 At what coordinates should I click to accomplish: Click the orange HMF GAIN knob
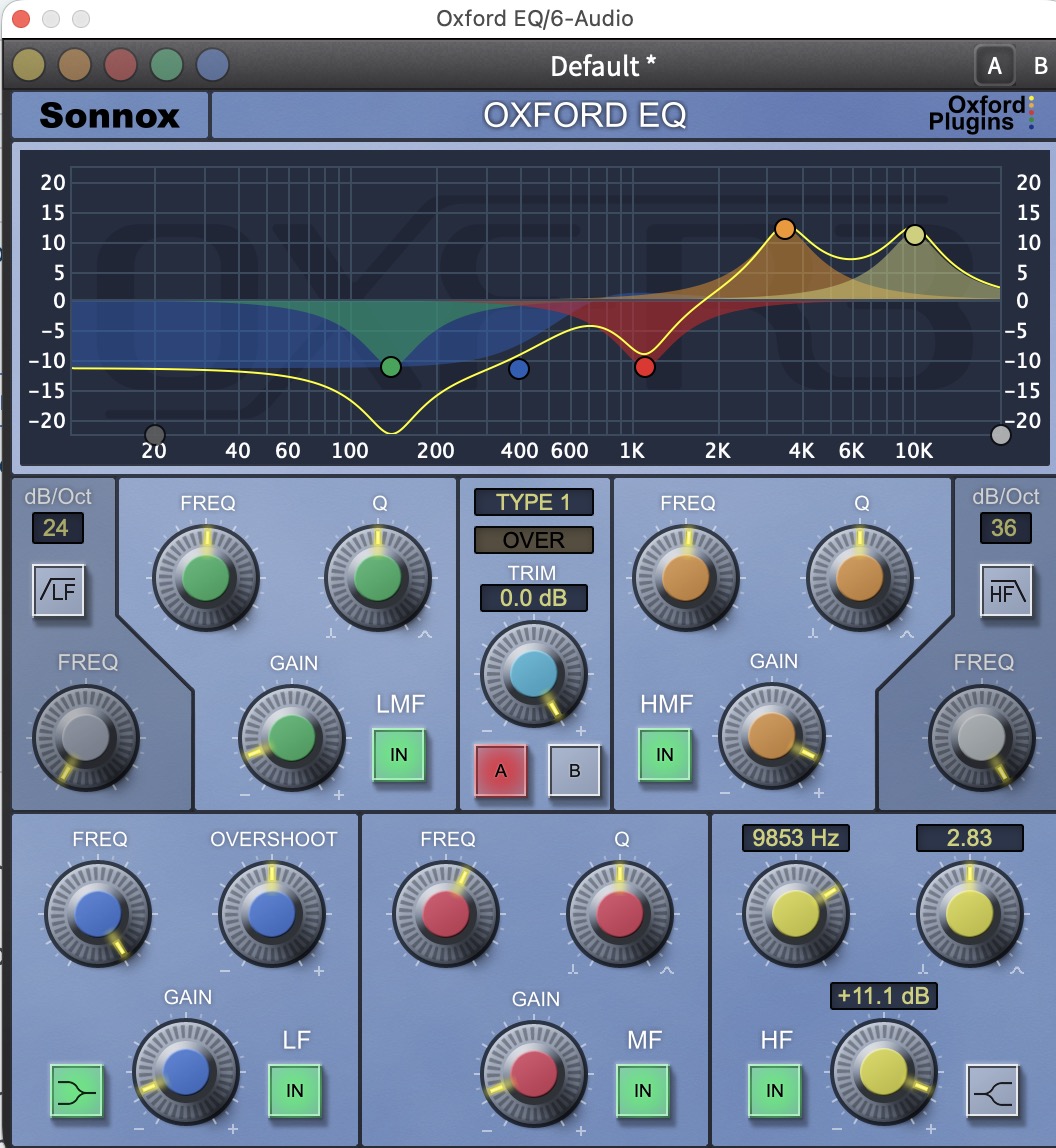[x=772, y=736]
